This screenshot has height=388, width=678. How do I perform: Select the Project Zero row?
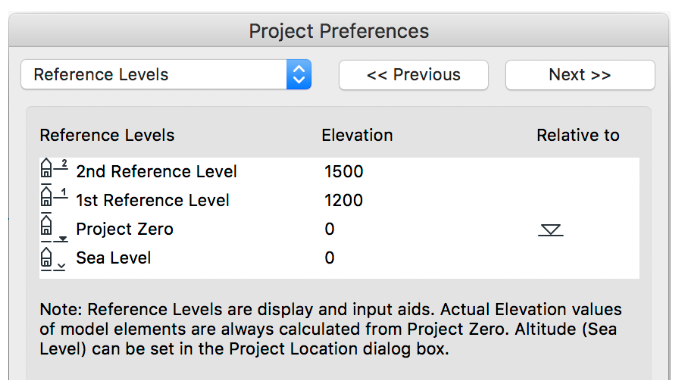[339, 229]
